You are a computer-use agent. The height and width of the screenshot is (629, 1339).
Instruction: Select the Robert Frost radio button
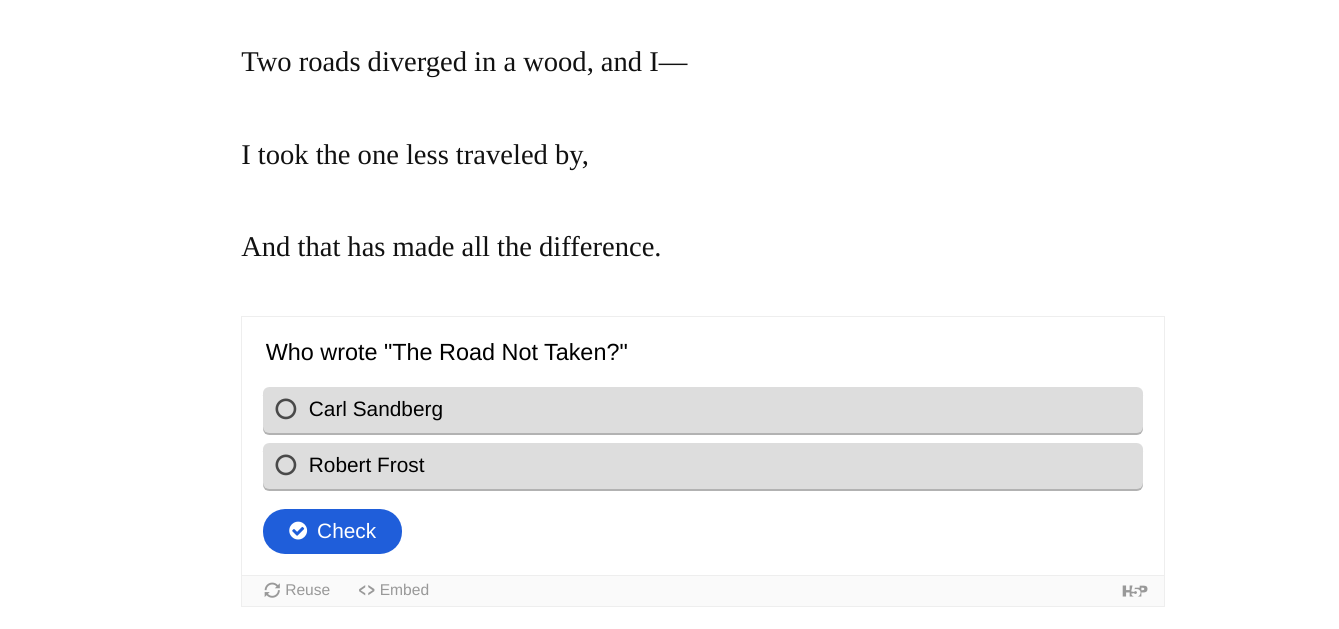click(x=286, y=465)
